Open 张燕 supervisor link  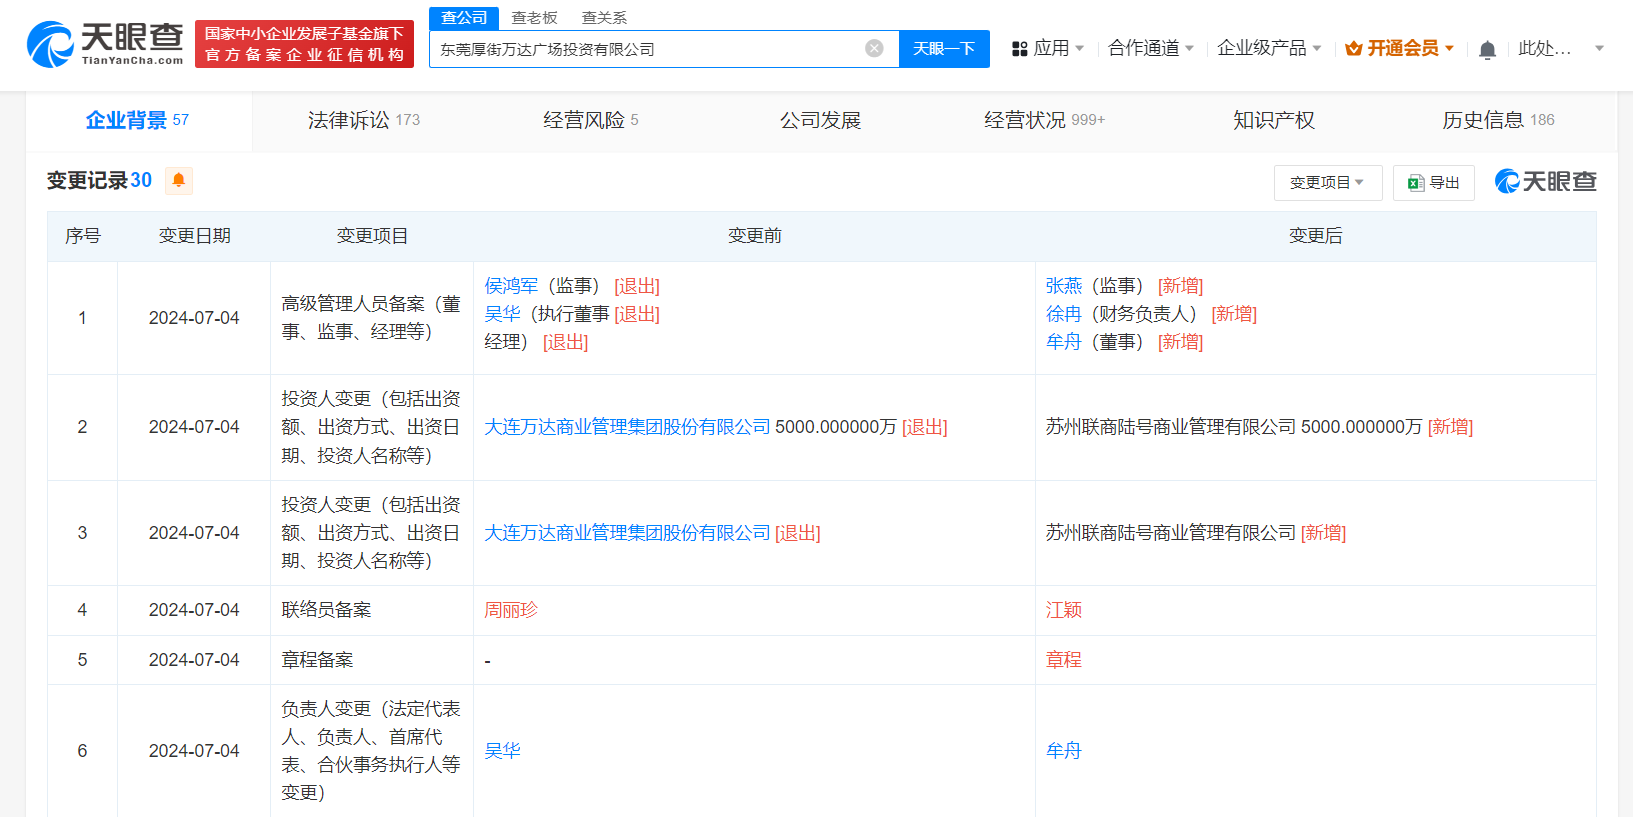pyautogui.click(x=1064, y=286)
